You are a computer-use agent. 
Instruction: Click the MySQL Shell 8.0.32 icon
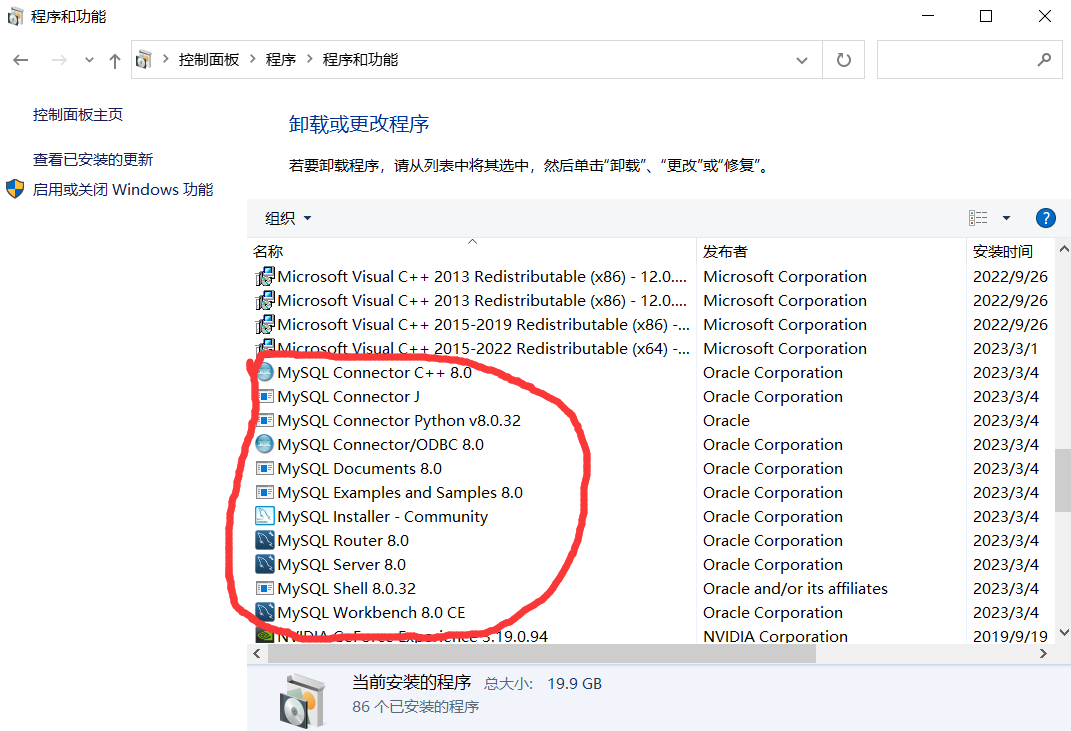click(265, 588)
